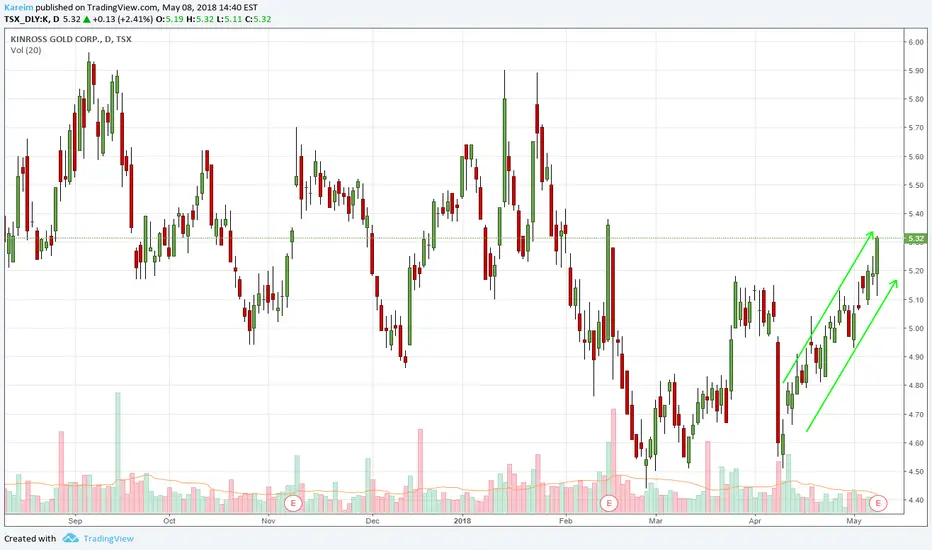Screen dimensions: 932x550
Task: Click the Dec date axis label
Action: 372,521
